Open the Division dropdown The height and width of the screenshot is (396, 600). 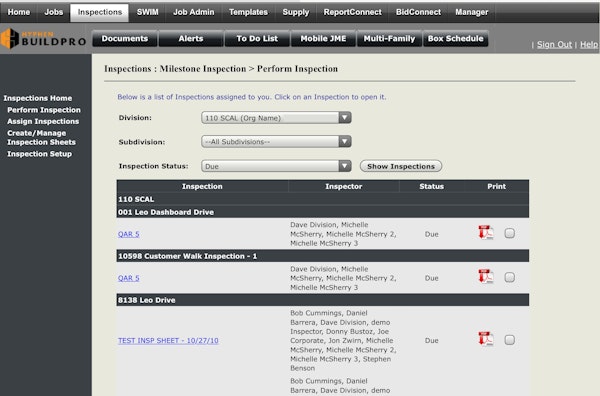(276, 118)
